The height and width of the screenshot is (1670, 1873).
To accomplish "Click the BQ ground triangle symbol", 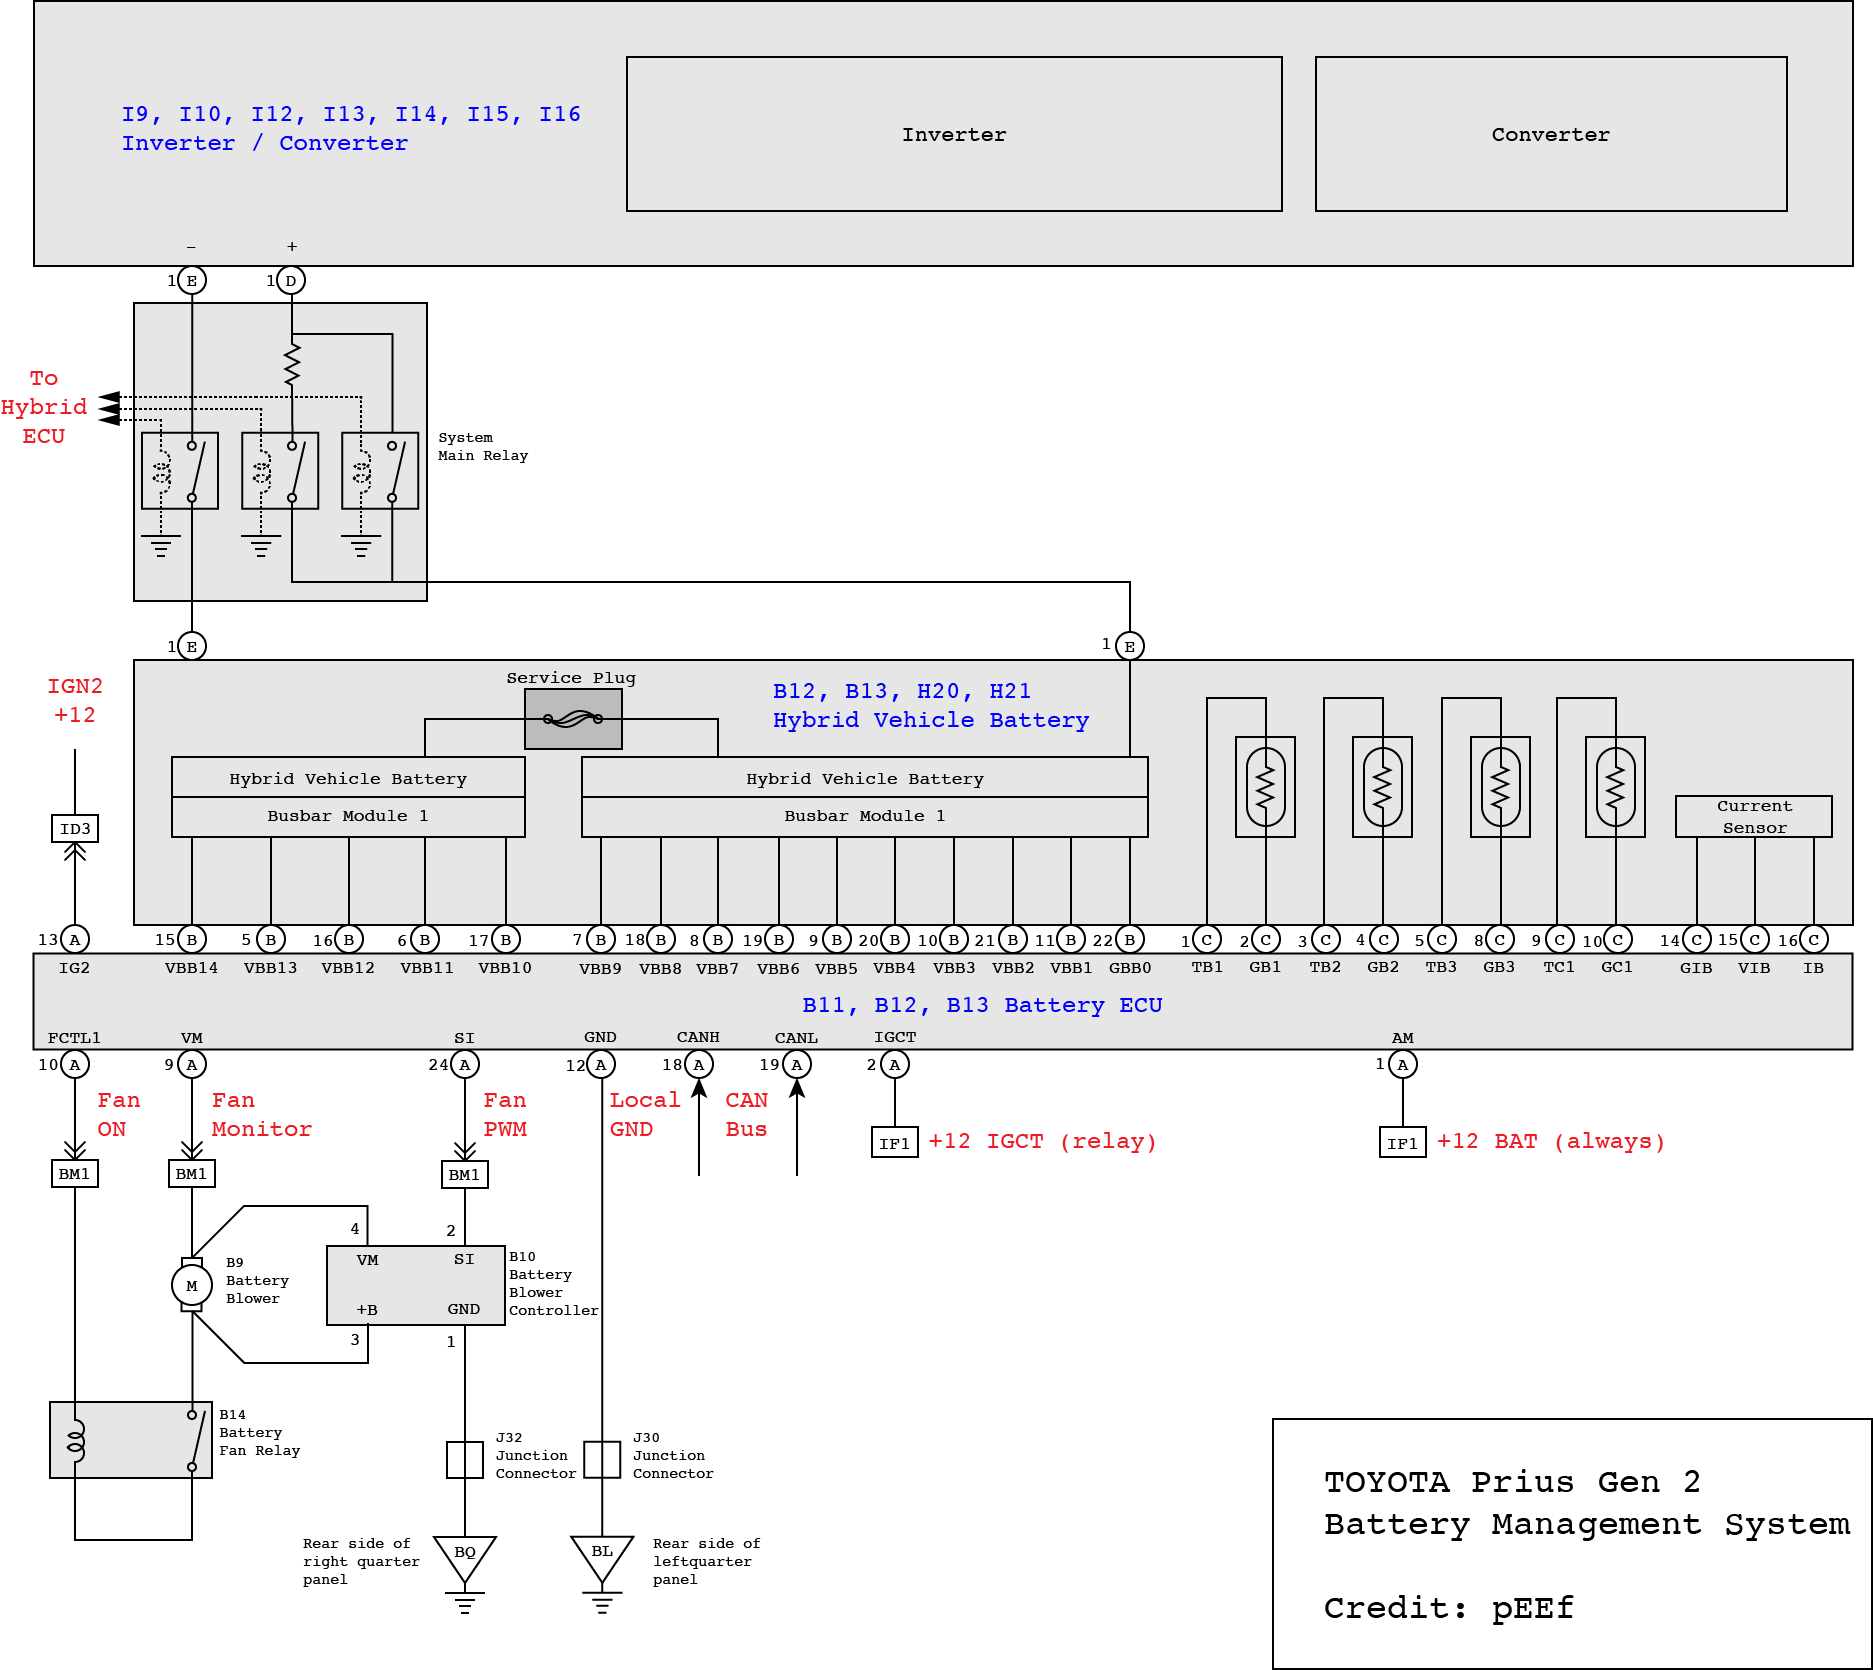I will tap(465, 1560).
